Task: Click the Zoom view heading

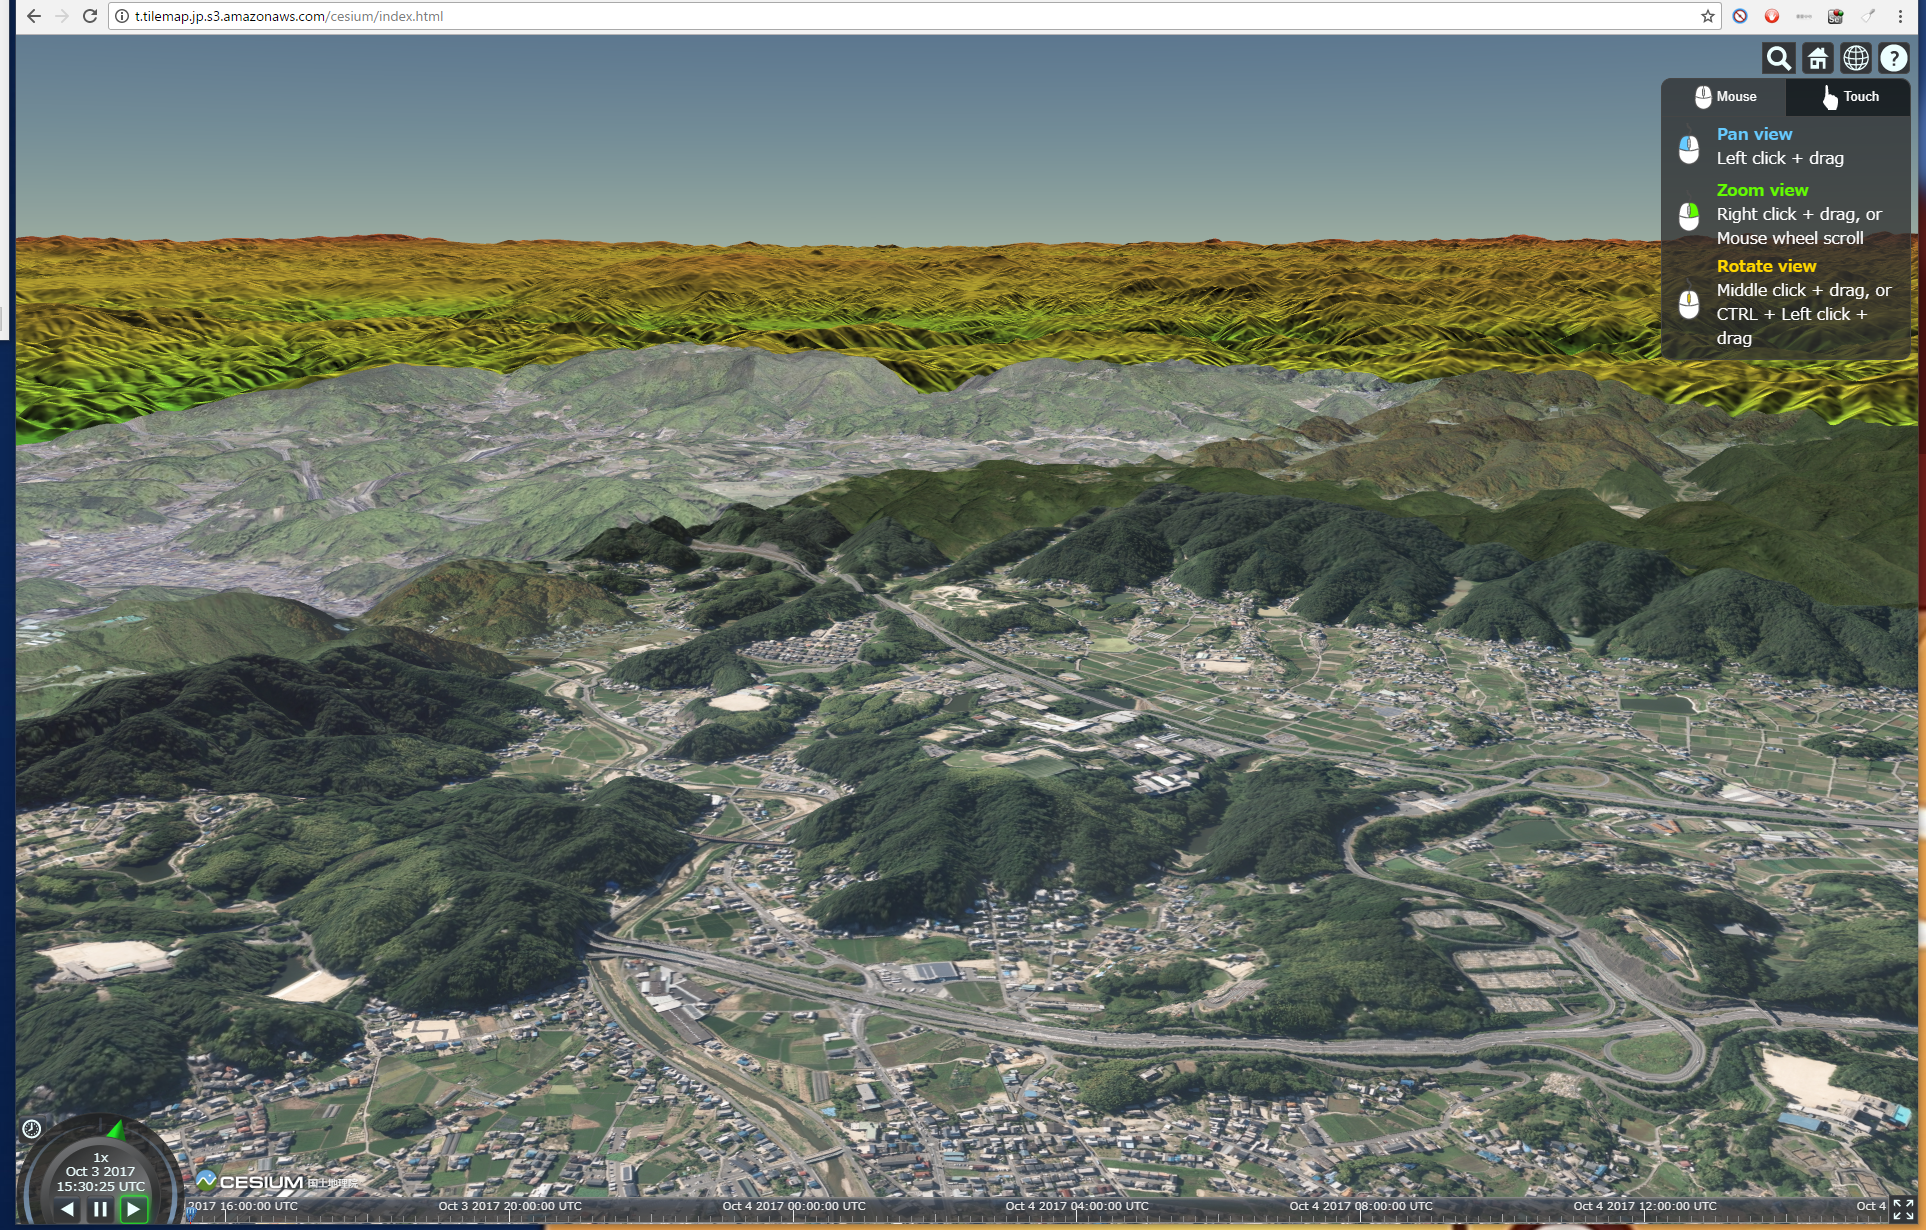Action: 1762,190
